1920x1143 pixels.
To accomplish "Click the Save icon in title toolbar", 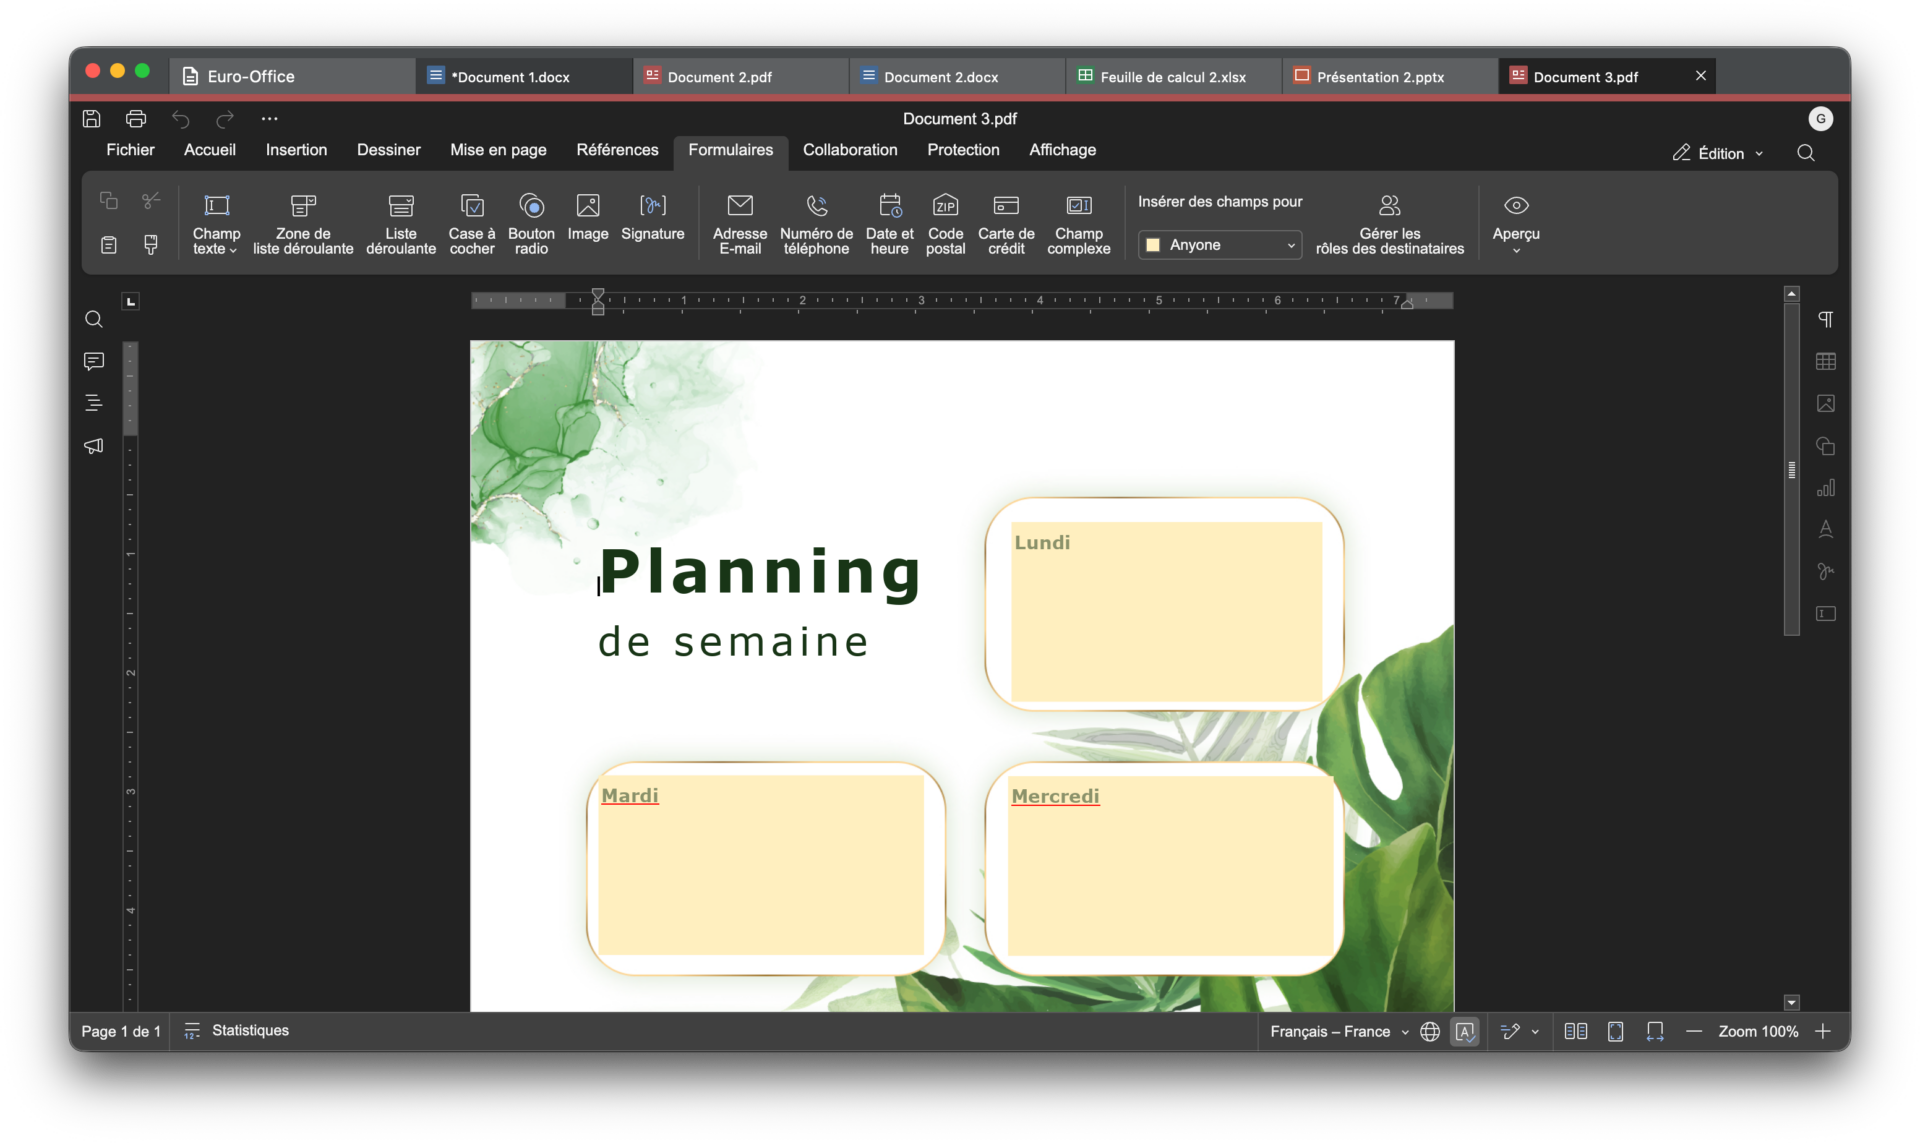I will point(91,119).
